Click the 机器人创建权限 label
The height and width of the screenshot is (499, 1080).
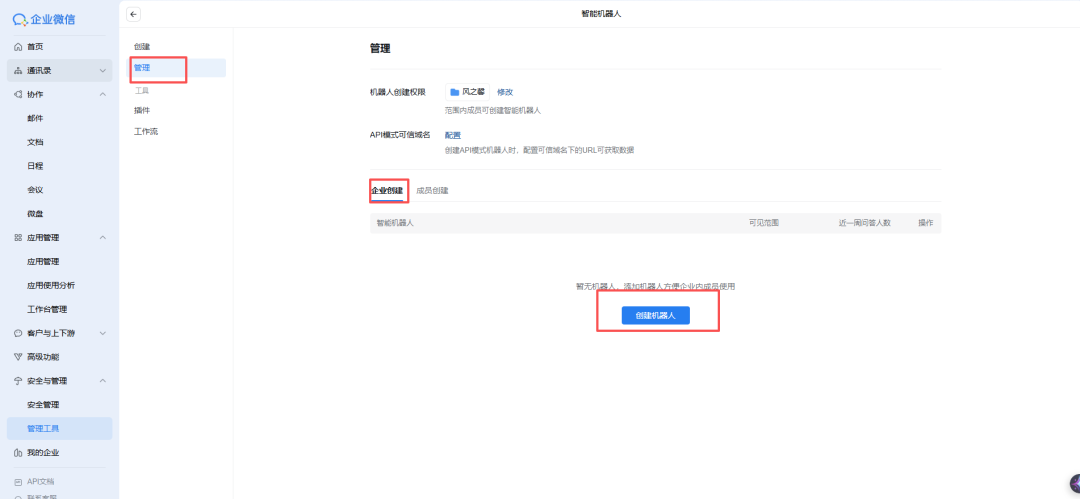tap(397, 92)
